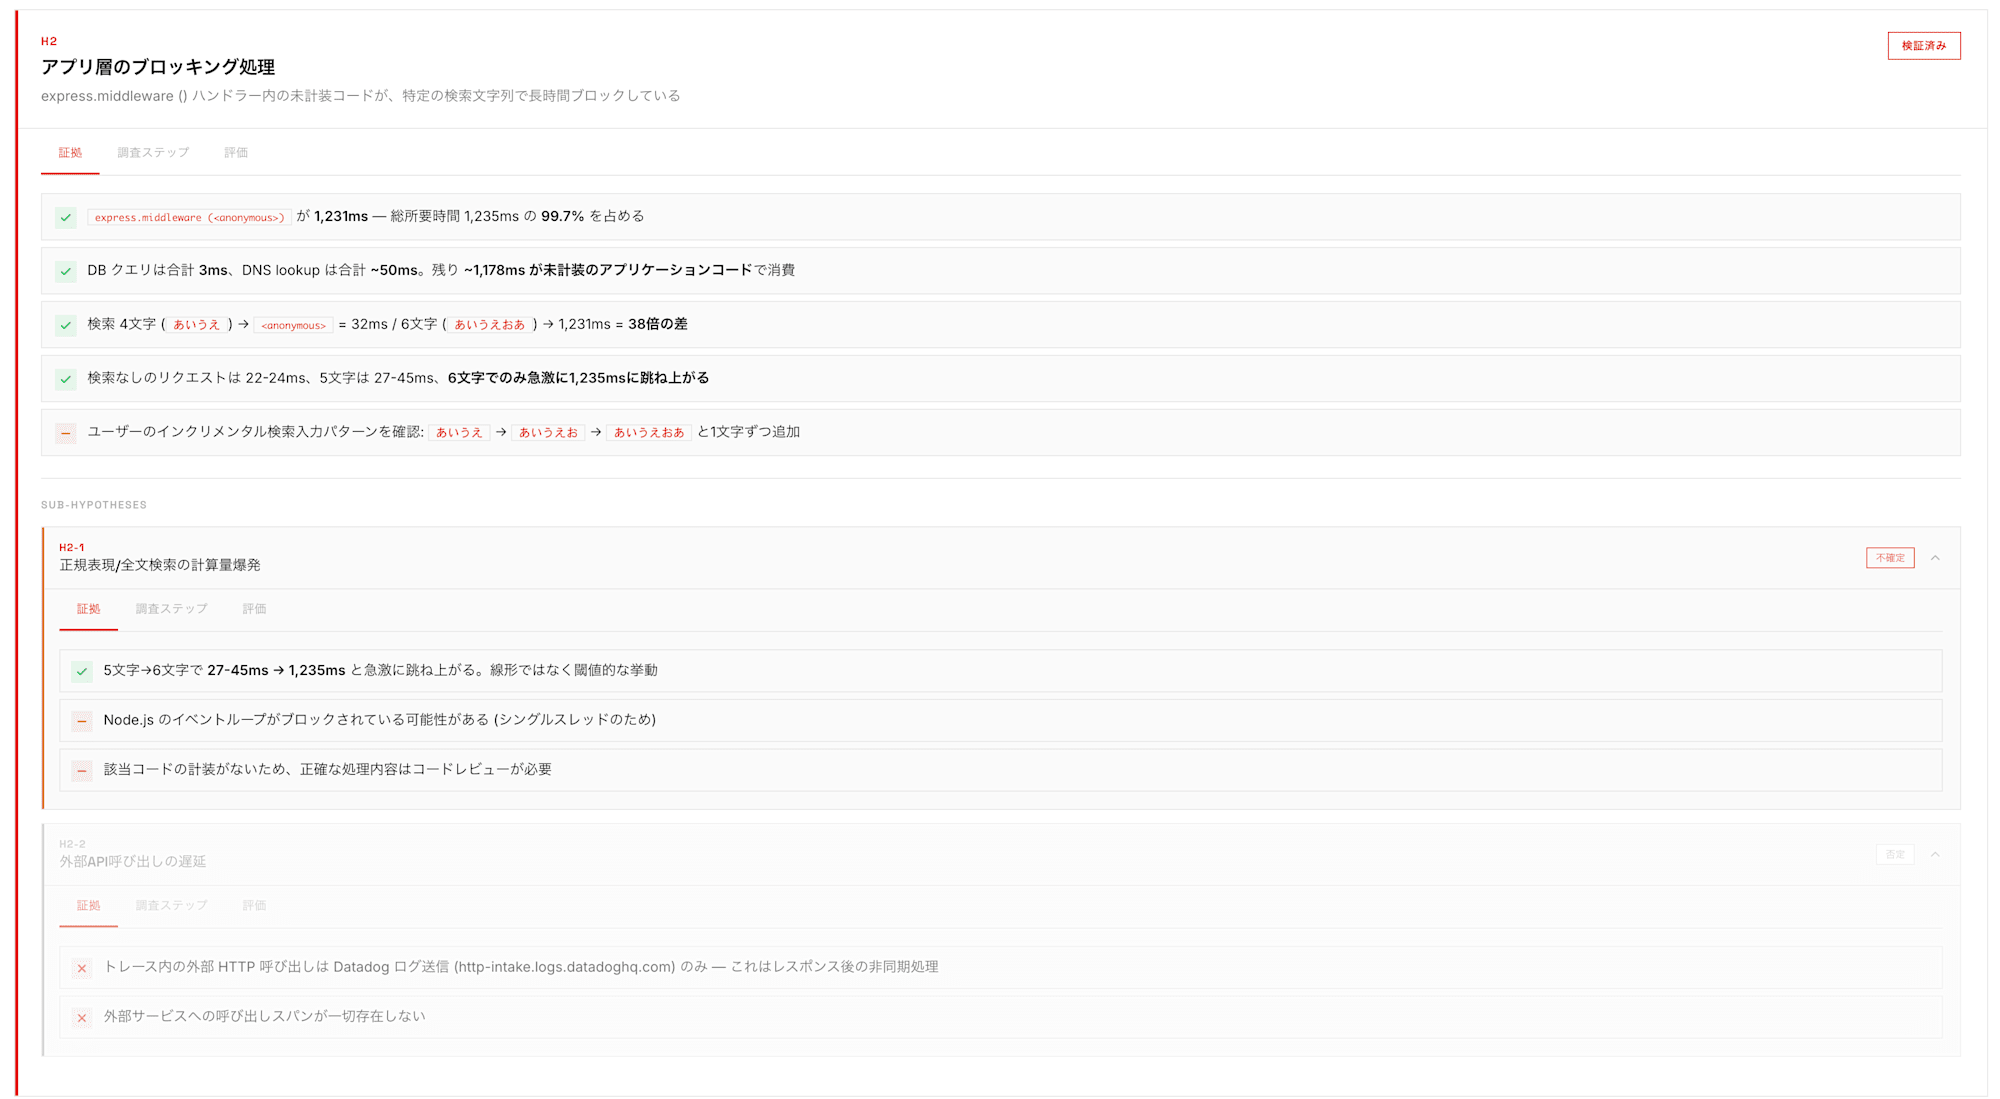
Task: Open the top-level 調査ステップ tab
Action: tap(153, 153)
